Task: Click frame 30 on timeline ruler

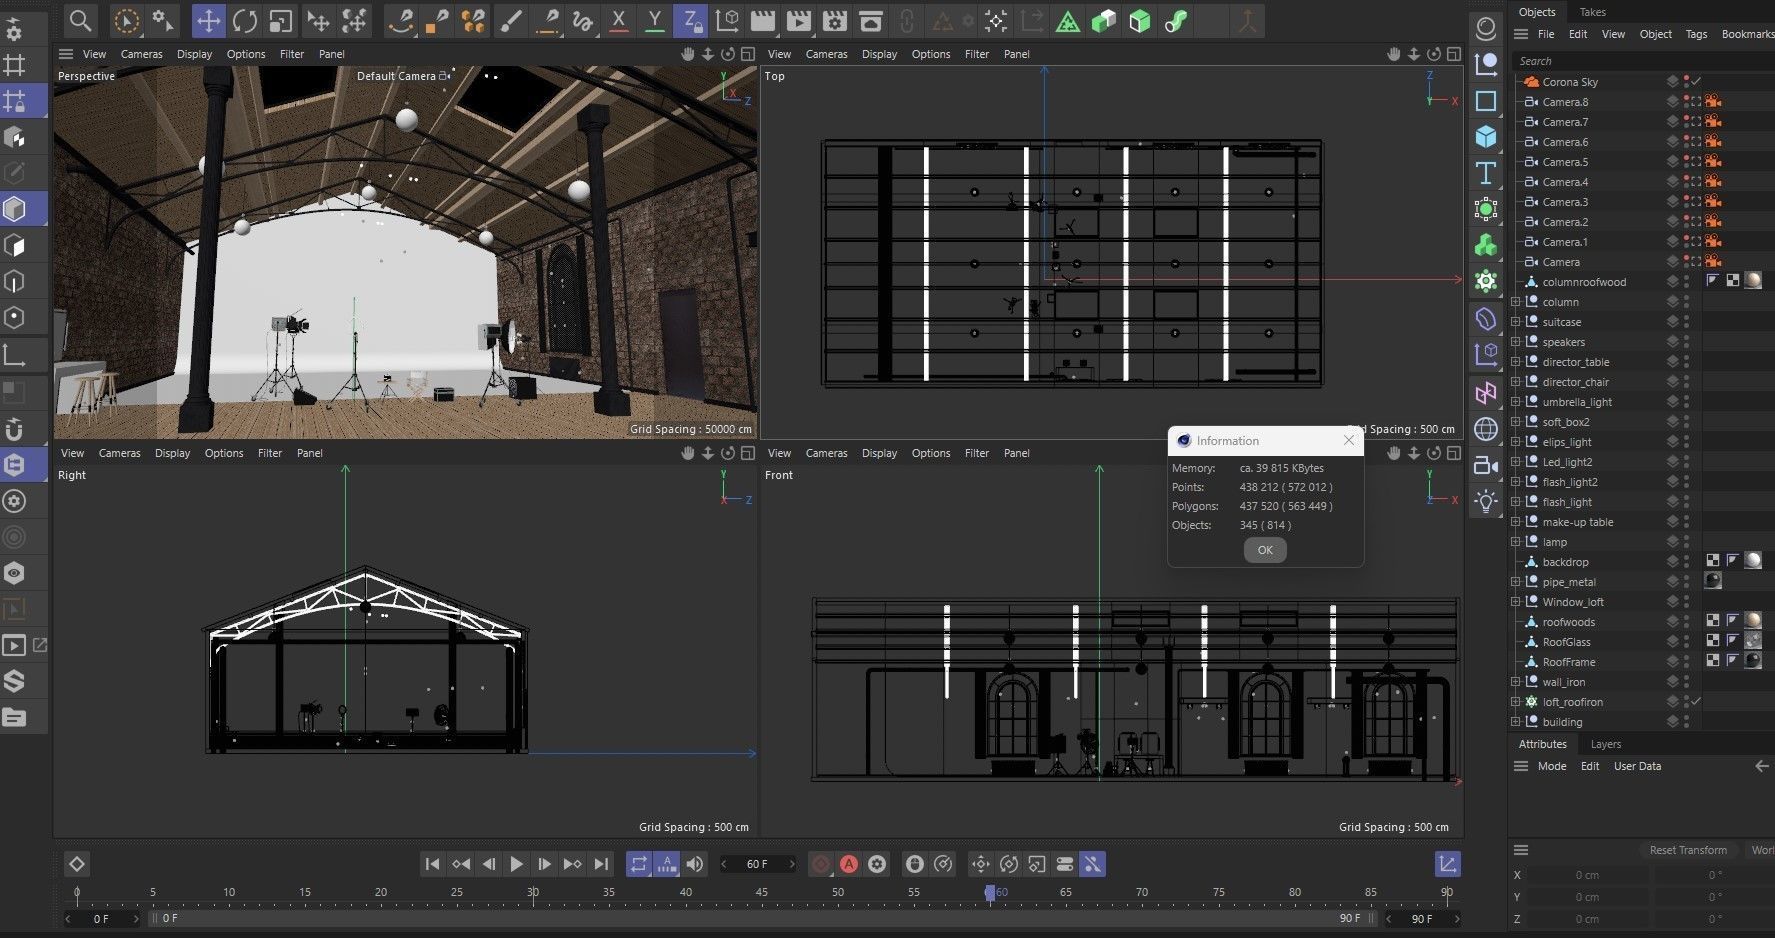Action: point(533,892)
